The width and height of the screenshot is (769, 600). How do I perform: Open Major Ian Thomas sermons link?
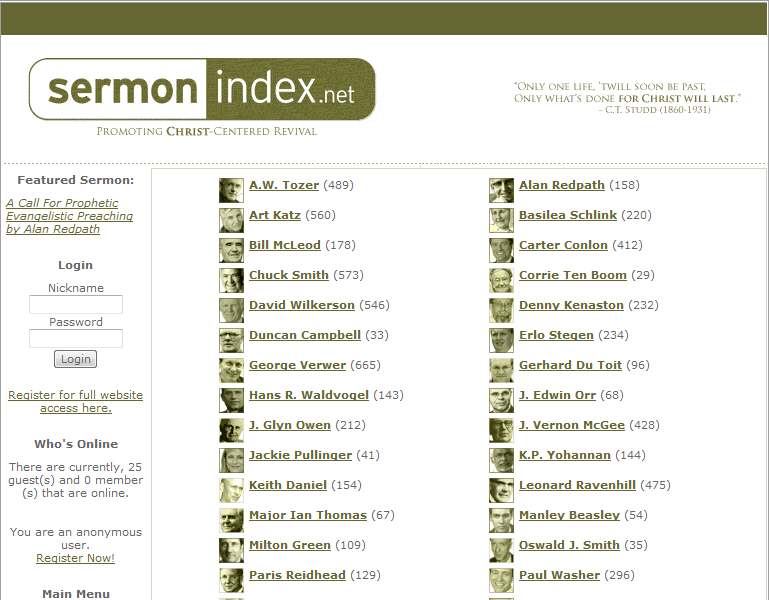(x=308, y=514)
